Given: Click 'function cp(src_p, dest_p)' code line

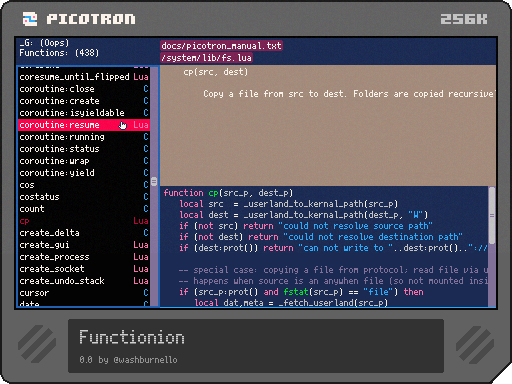Looking at the screenshot, I should [228, 193].
